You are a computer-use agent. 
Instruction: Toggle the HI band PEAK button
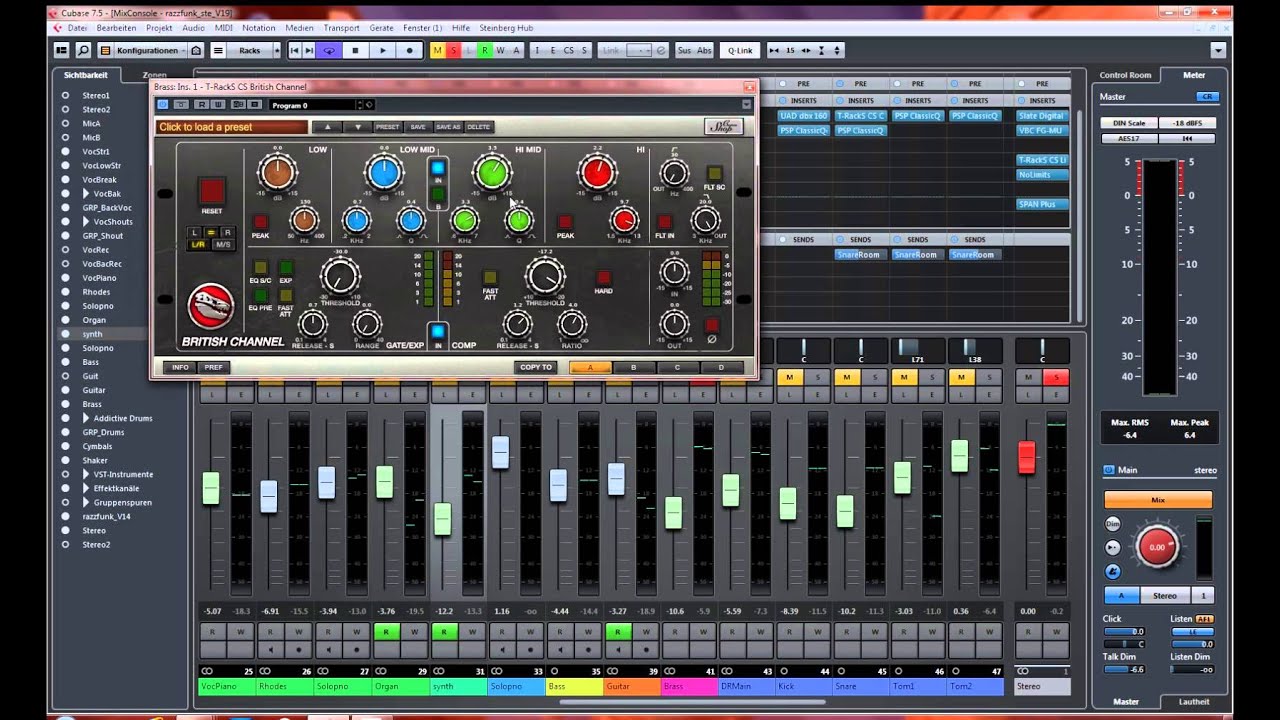click(565, 222)
